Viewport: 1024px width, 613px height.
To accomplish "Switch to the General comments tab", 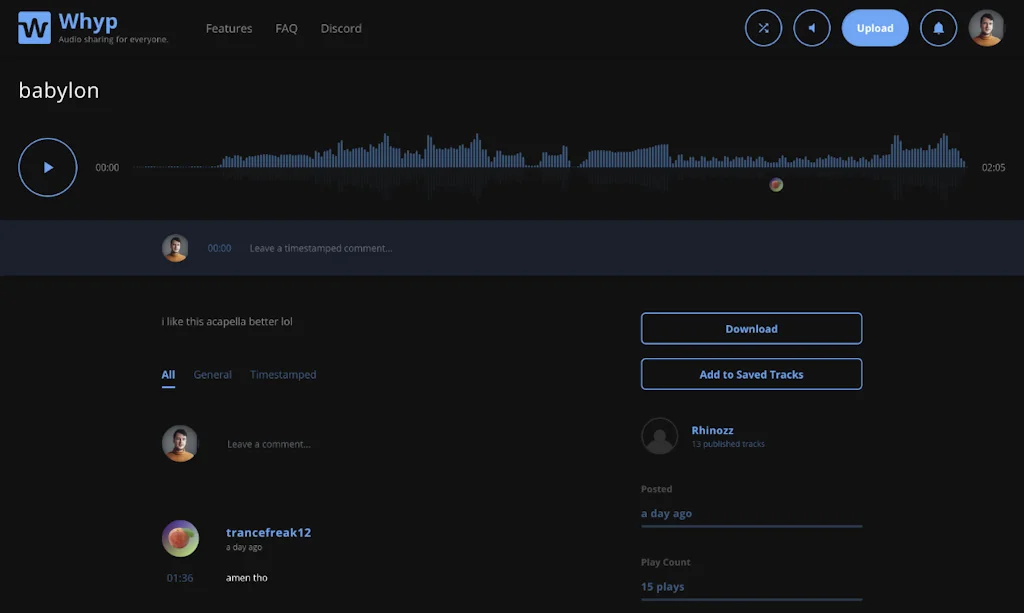I will tap(212, 375).
